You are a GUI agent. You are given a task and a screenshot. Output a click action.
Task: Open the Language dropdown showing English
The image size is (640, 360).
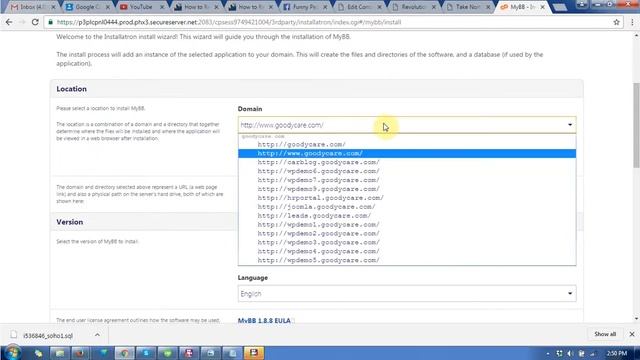coord(407,293)
